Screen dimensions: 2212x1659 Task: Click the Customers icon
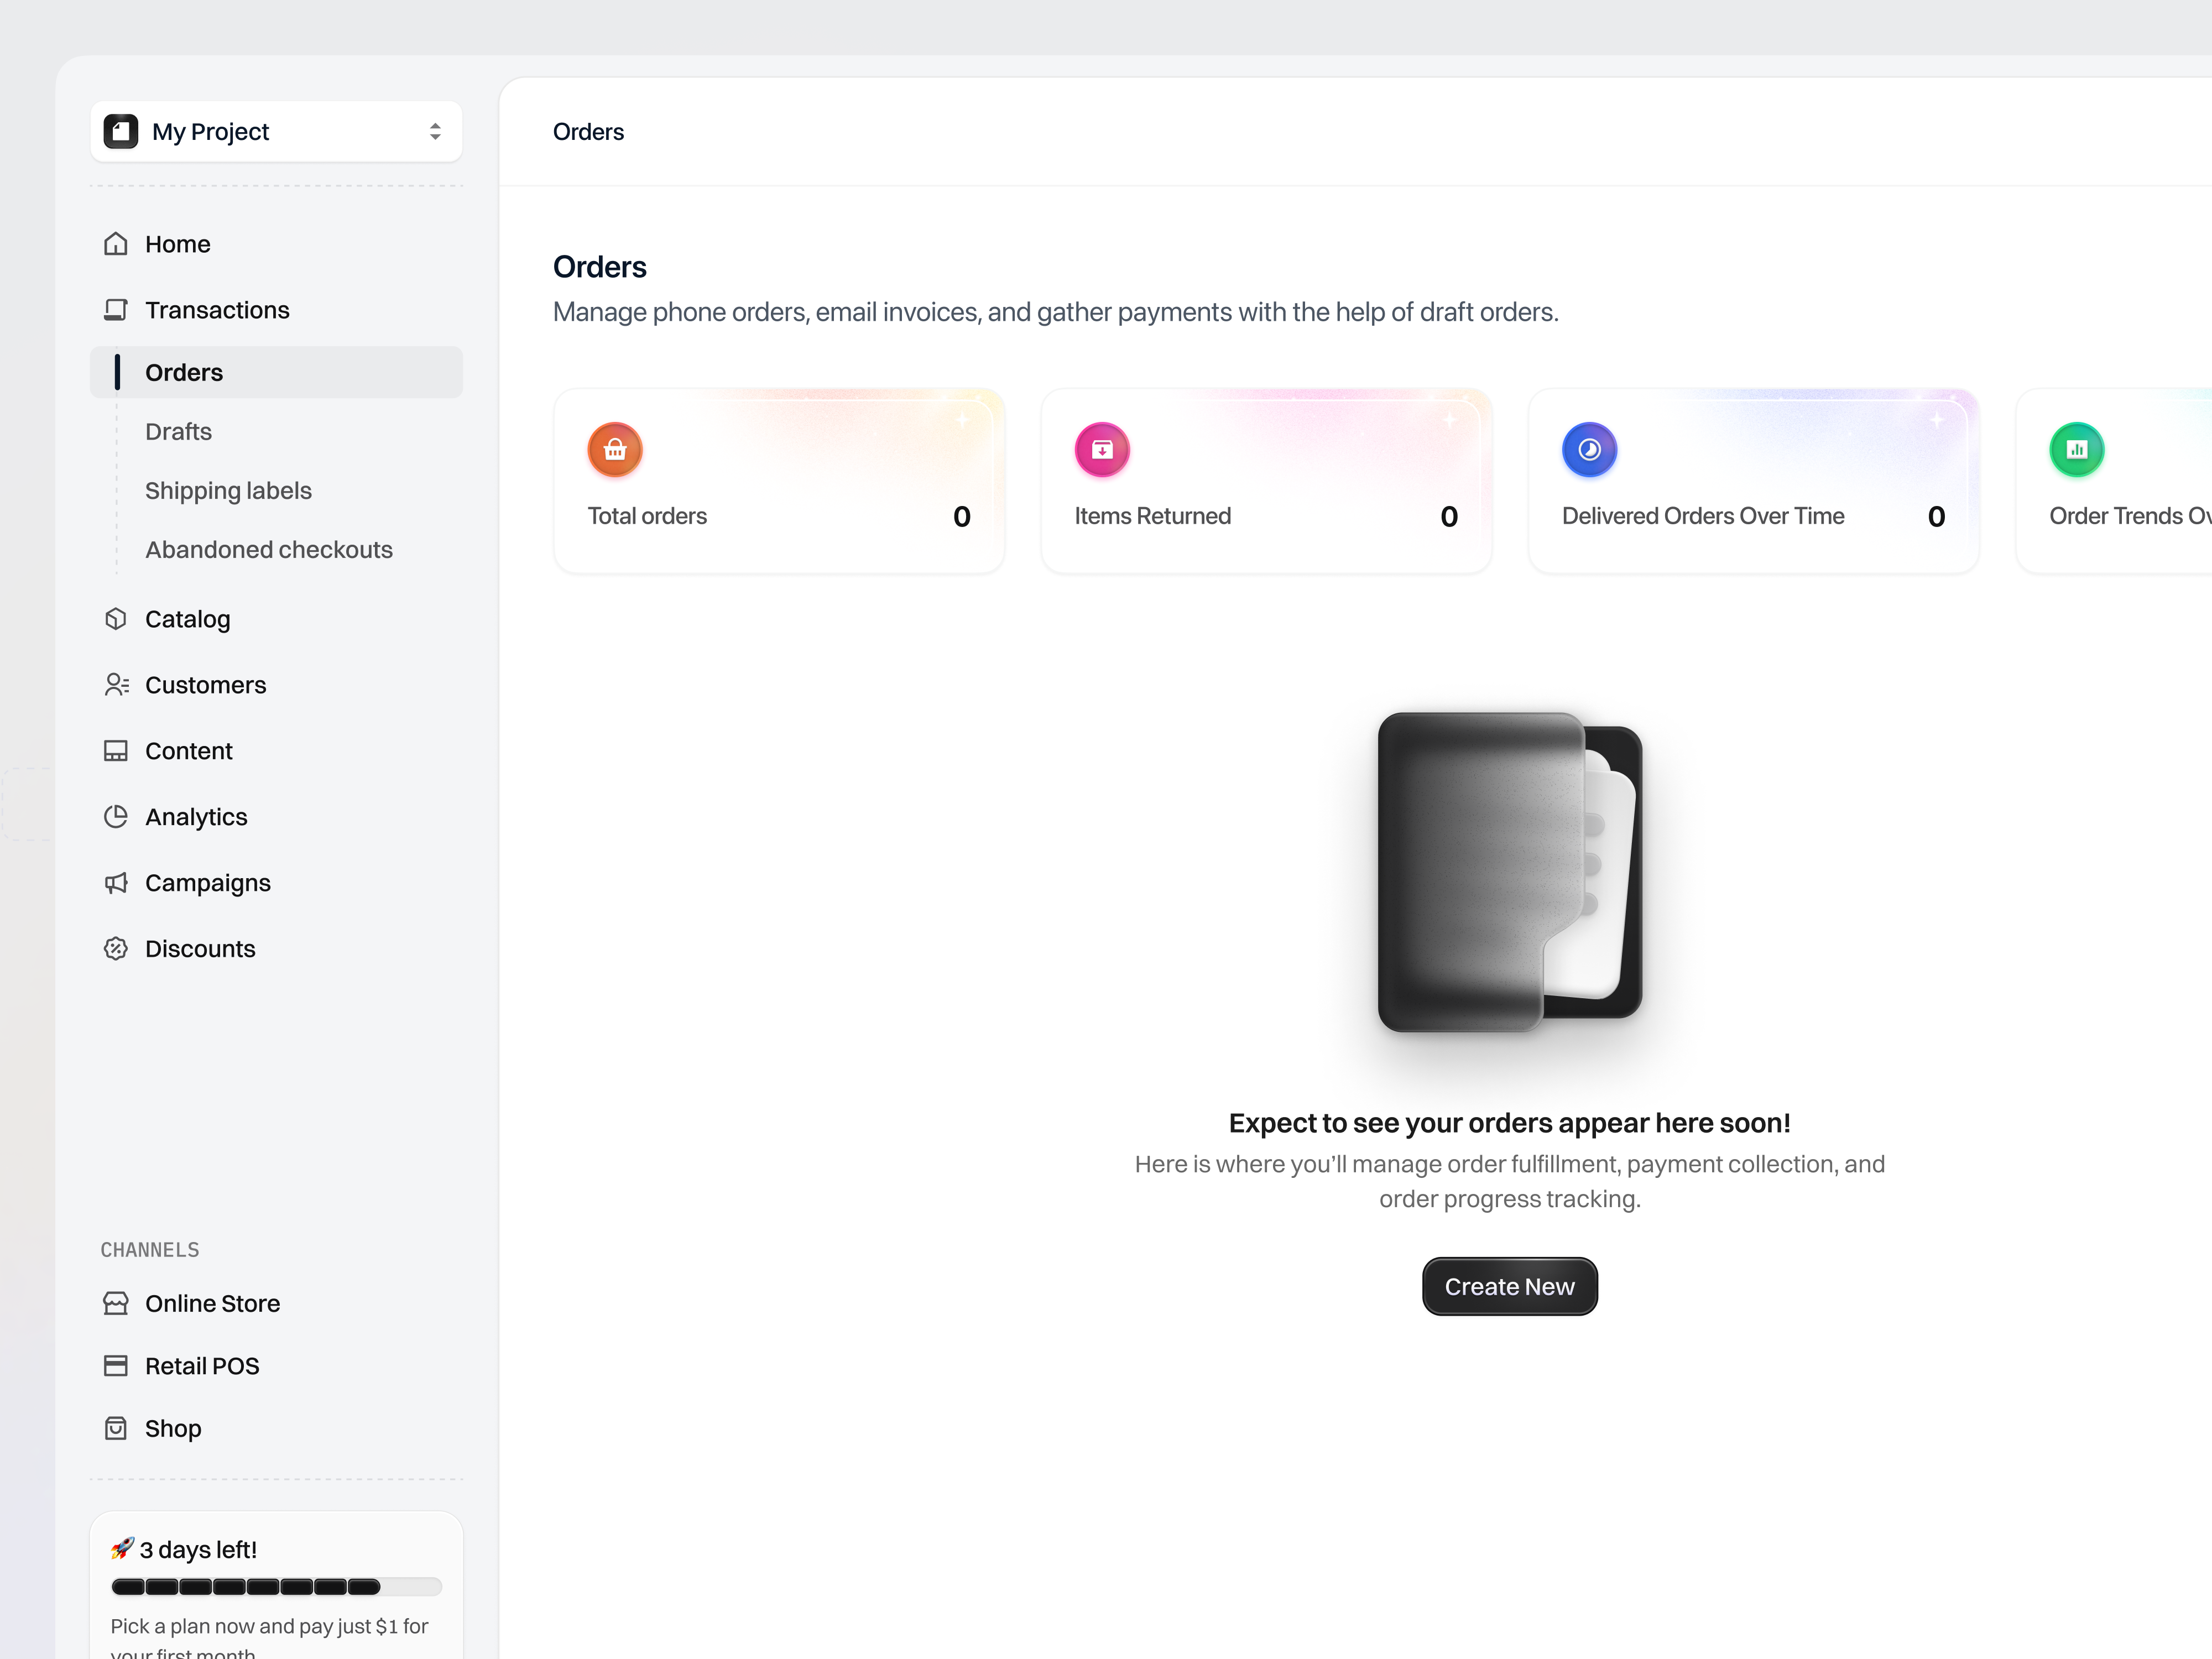click(116, 684)
